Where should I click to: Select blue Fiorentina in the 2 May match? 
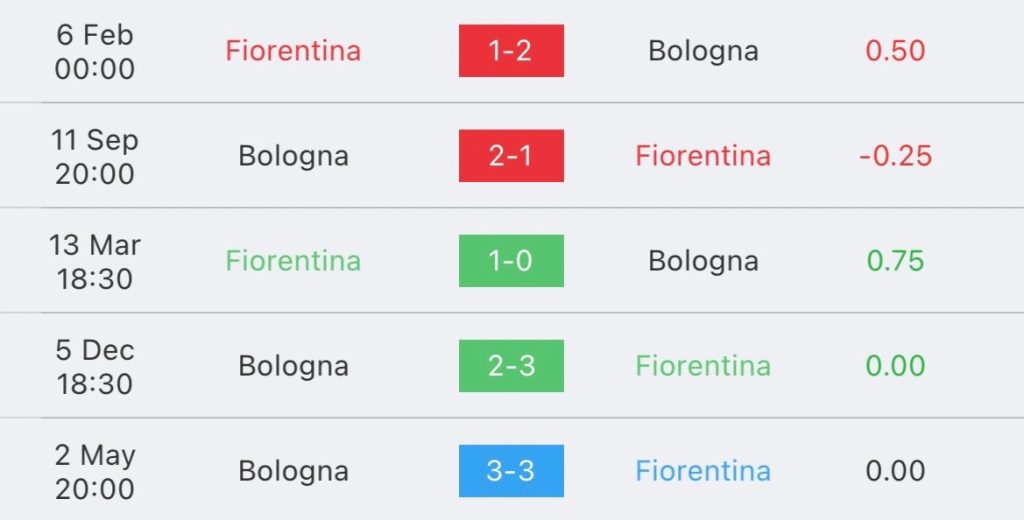(x=703, y=471)
